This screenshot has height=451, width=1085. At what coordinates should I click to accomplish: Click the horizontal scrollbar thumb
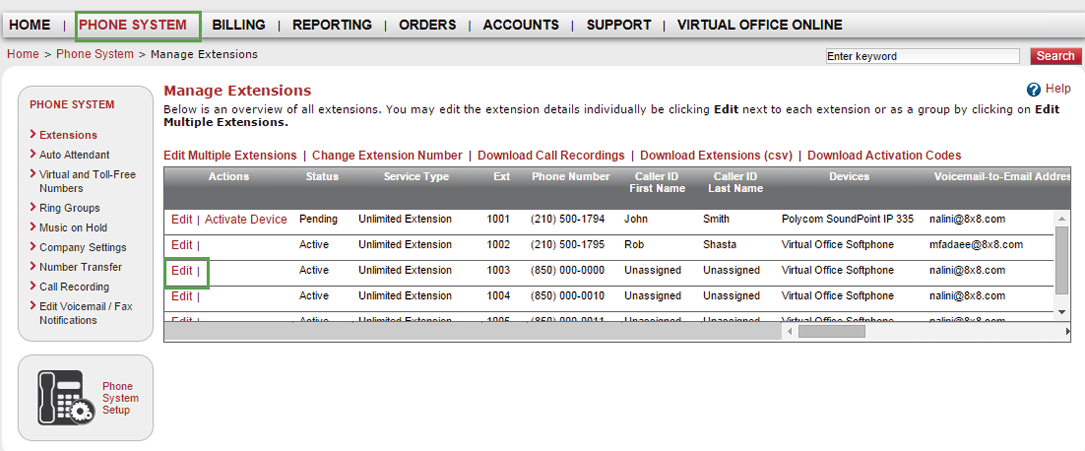[x=832, y=332]
